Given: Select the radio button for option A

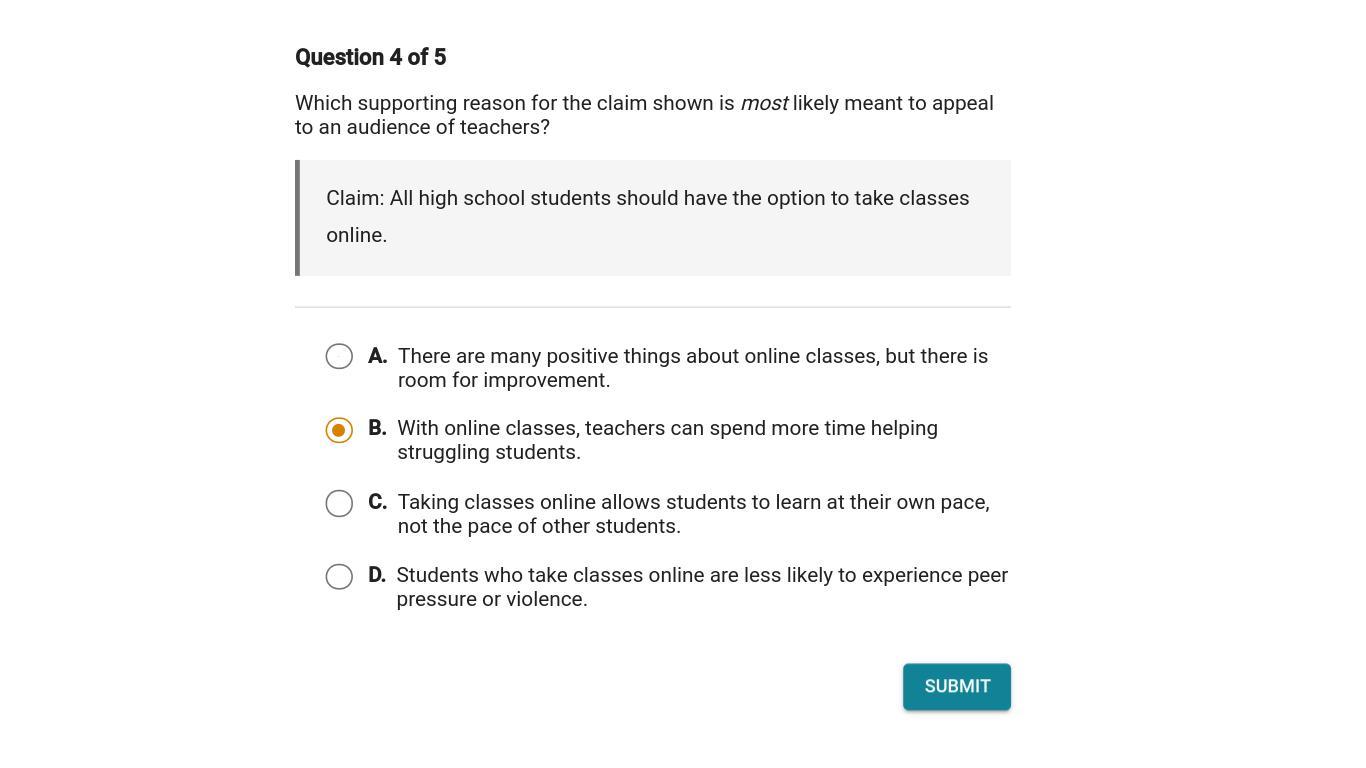Looking at the screenshot, I should click(x=339, y=357).
